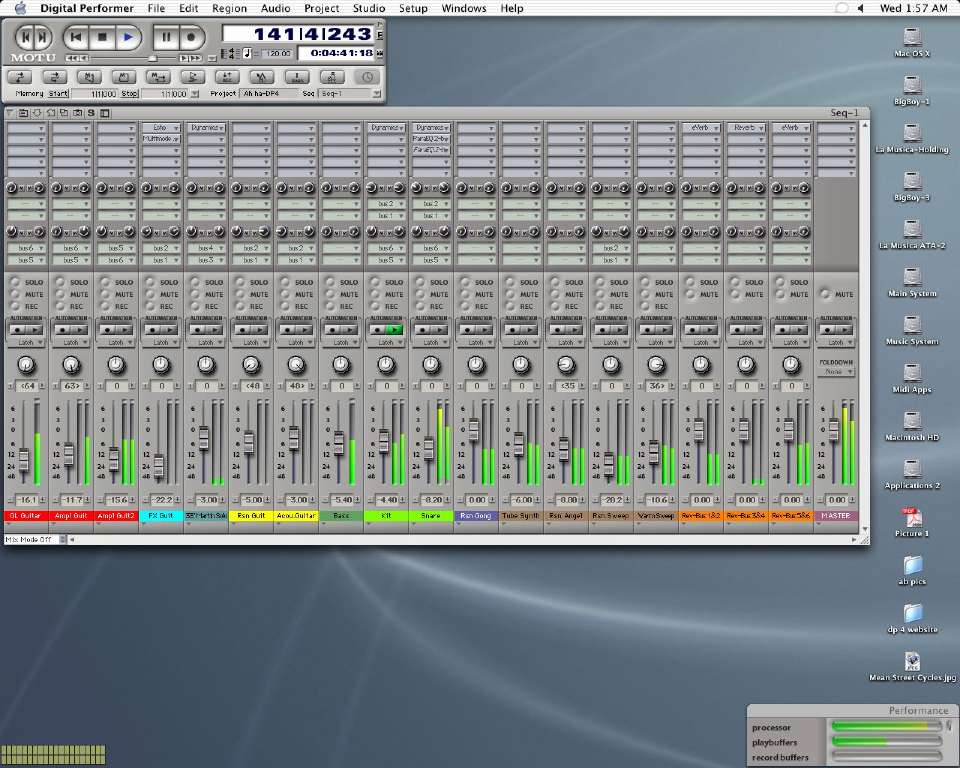Click the Memory Stop button

coord(129,94)
